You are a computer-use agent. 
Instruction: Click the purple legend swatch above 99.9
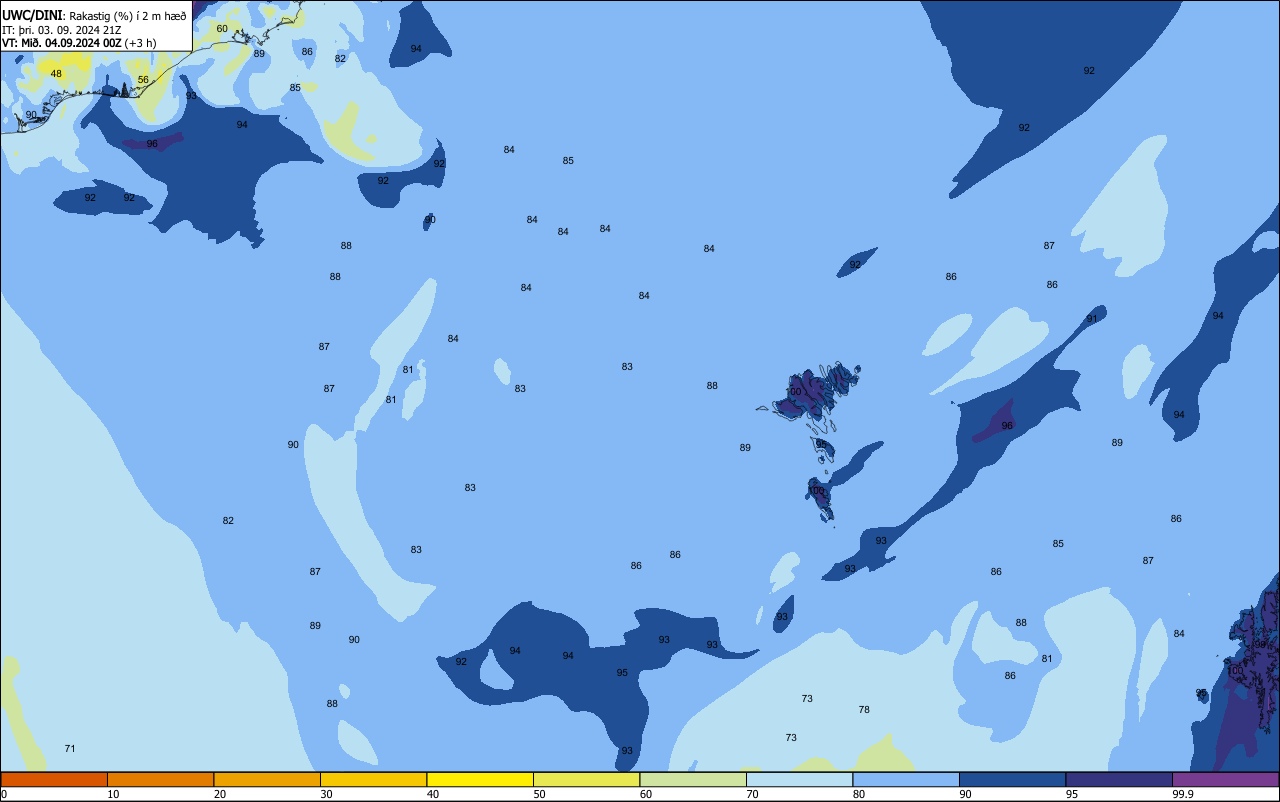point(1225,779)
